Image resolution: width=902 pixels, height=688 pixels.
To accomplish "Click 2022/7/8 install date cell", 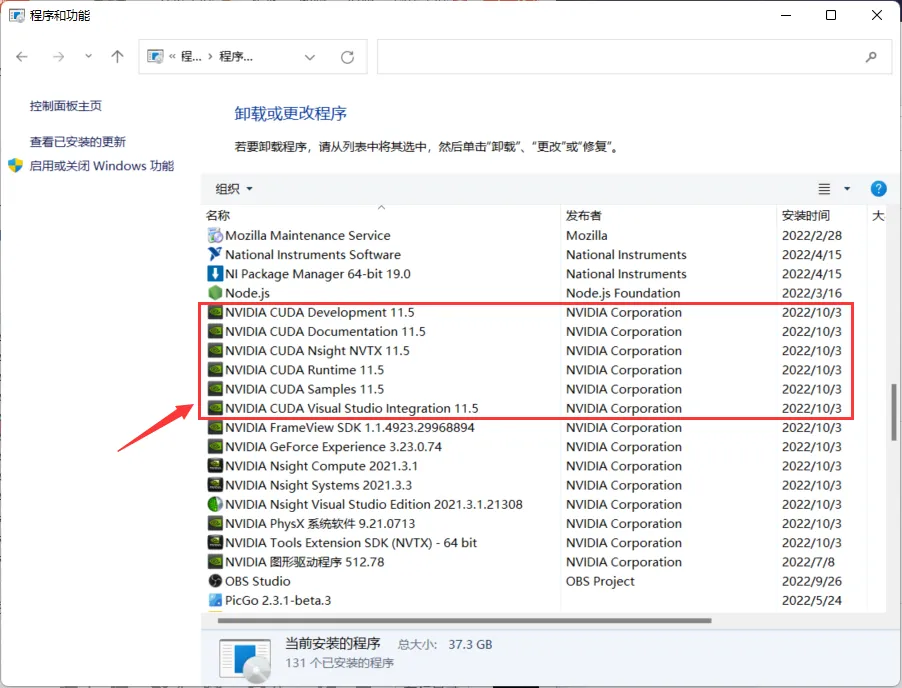I will (808, 562).
